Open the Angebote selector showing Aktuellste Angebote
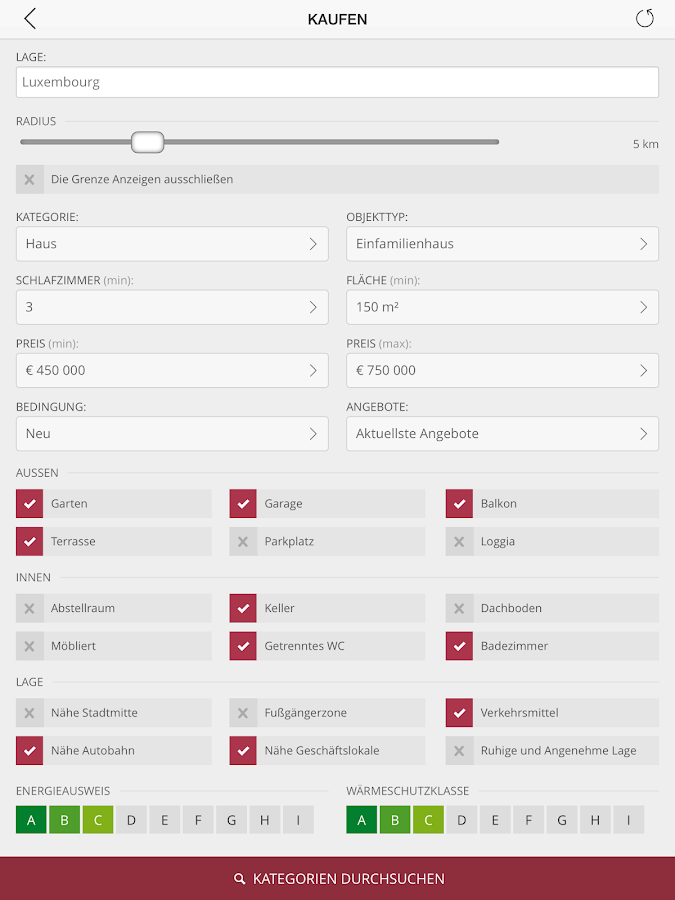The height and width of the screenshot is (900, 675). click(502, 434)
